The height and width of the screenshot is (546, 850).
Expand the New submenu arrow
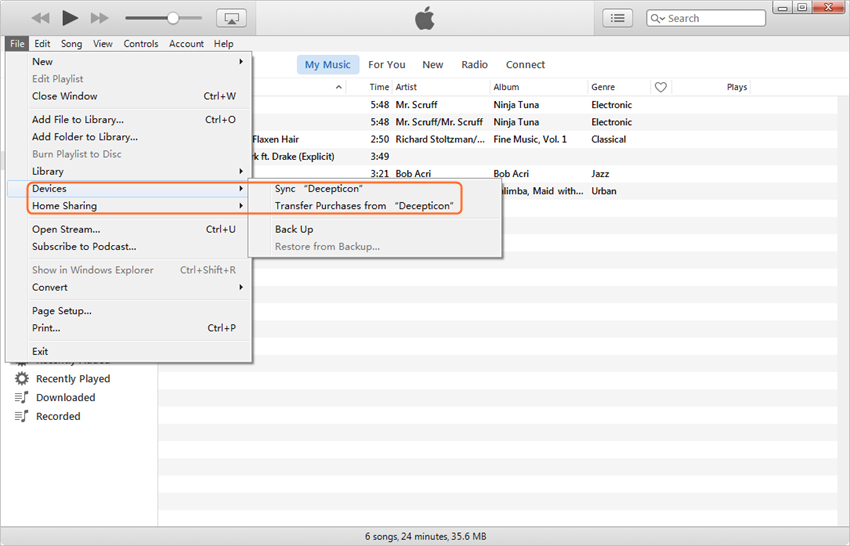(240, 62)
